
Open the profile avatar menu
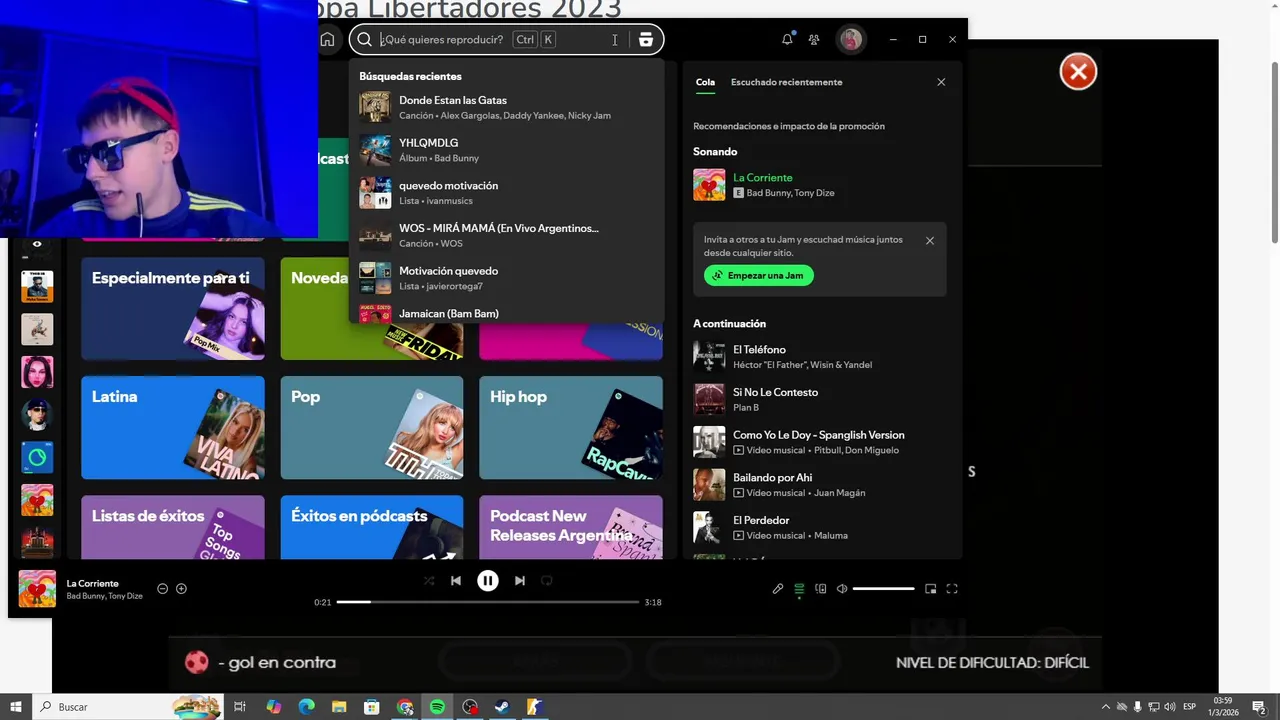click(x=851, y=39)
